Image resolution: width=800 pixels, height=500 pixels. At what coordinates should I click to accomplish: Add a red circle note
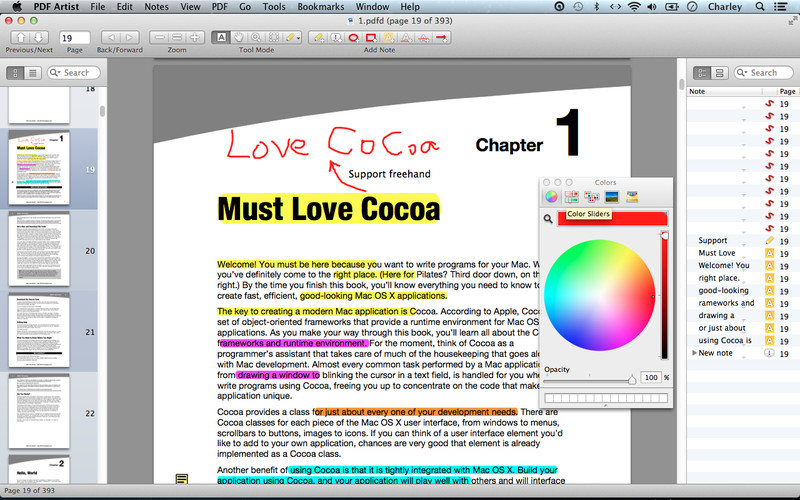point(353,37)
